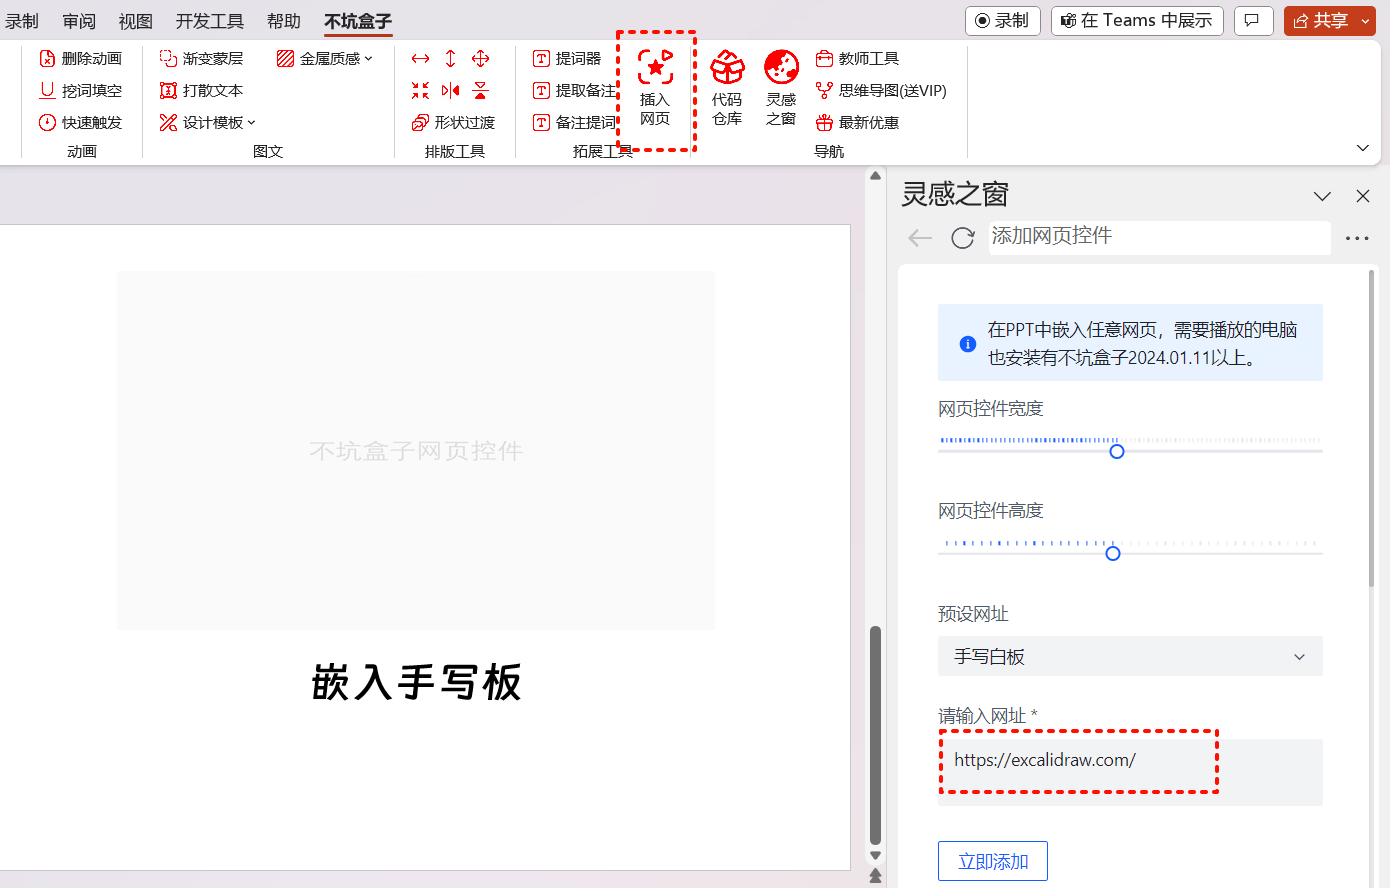Open the 代码仓库 code repository

click(x=727, y=89)
